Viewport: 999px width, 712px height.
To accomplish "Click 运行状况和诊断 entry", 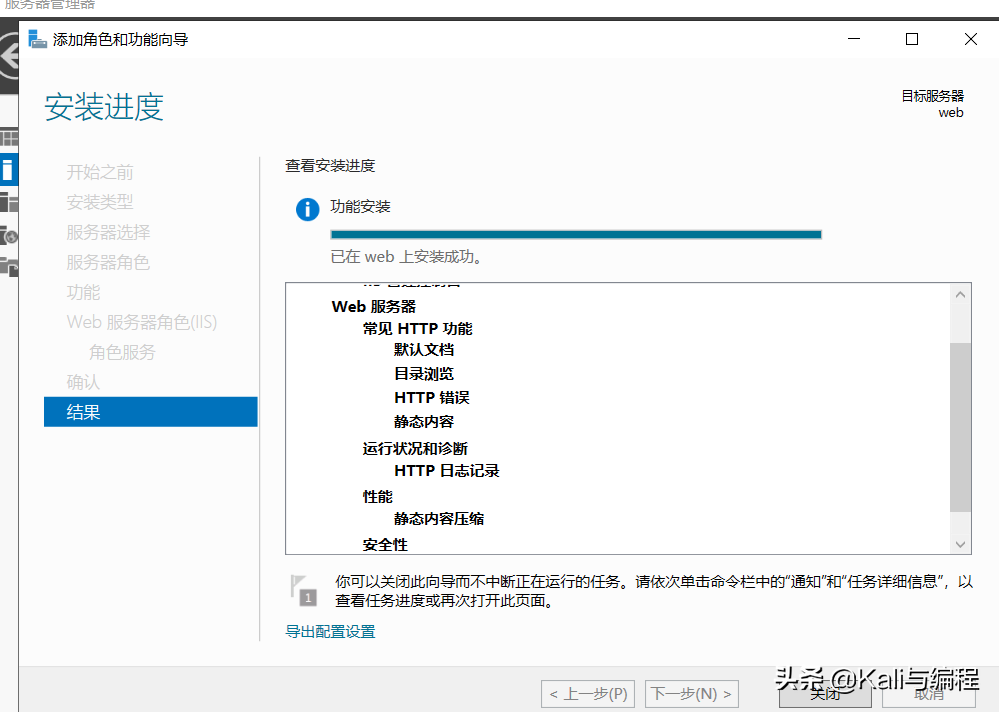I will coord(415,448).
